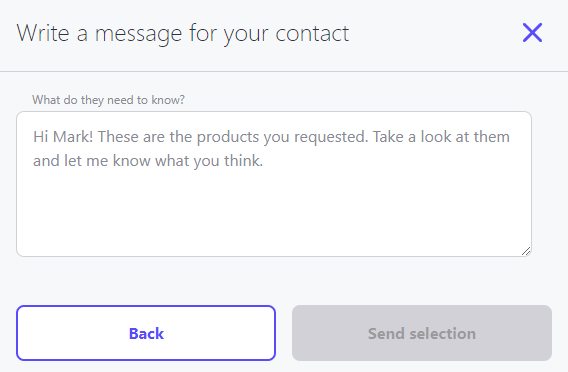The width and height of the screenshot is (568, 372).
Task: Click the greyed-out Send selection control
Action: click(x=422, y=333)
